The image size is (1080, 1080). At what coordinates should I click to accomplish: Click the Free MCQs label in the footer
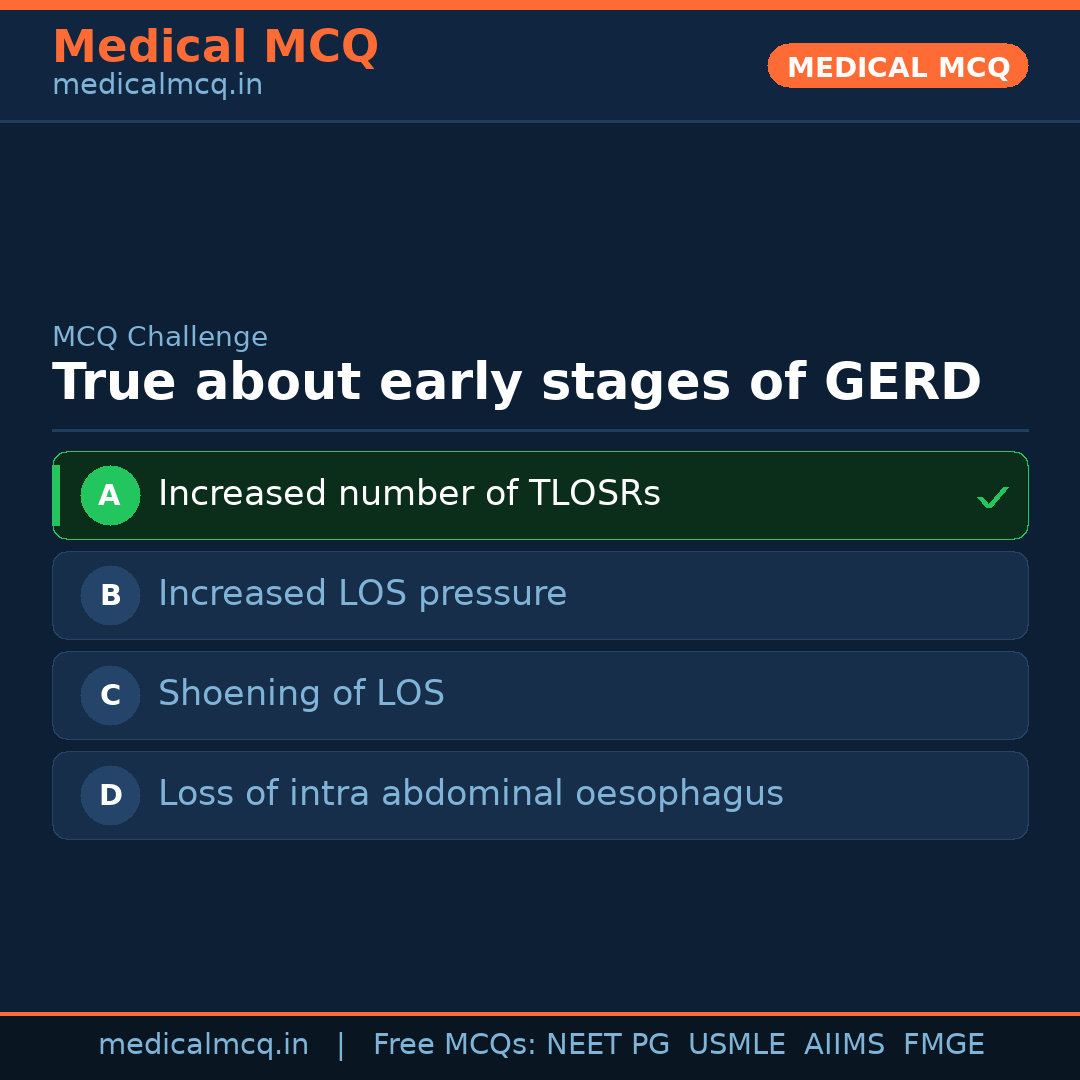point(455,1045)
